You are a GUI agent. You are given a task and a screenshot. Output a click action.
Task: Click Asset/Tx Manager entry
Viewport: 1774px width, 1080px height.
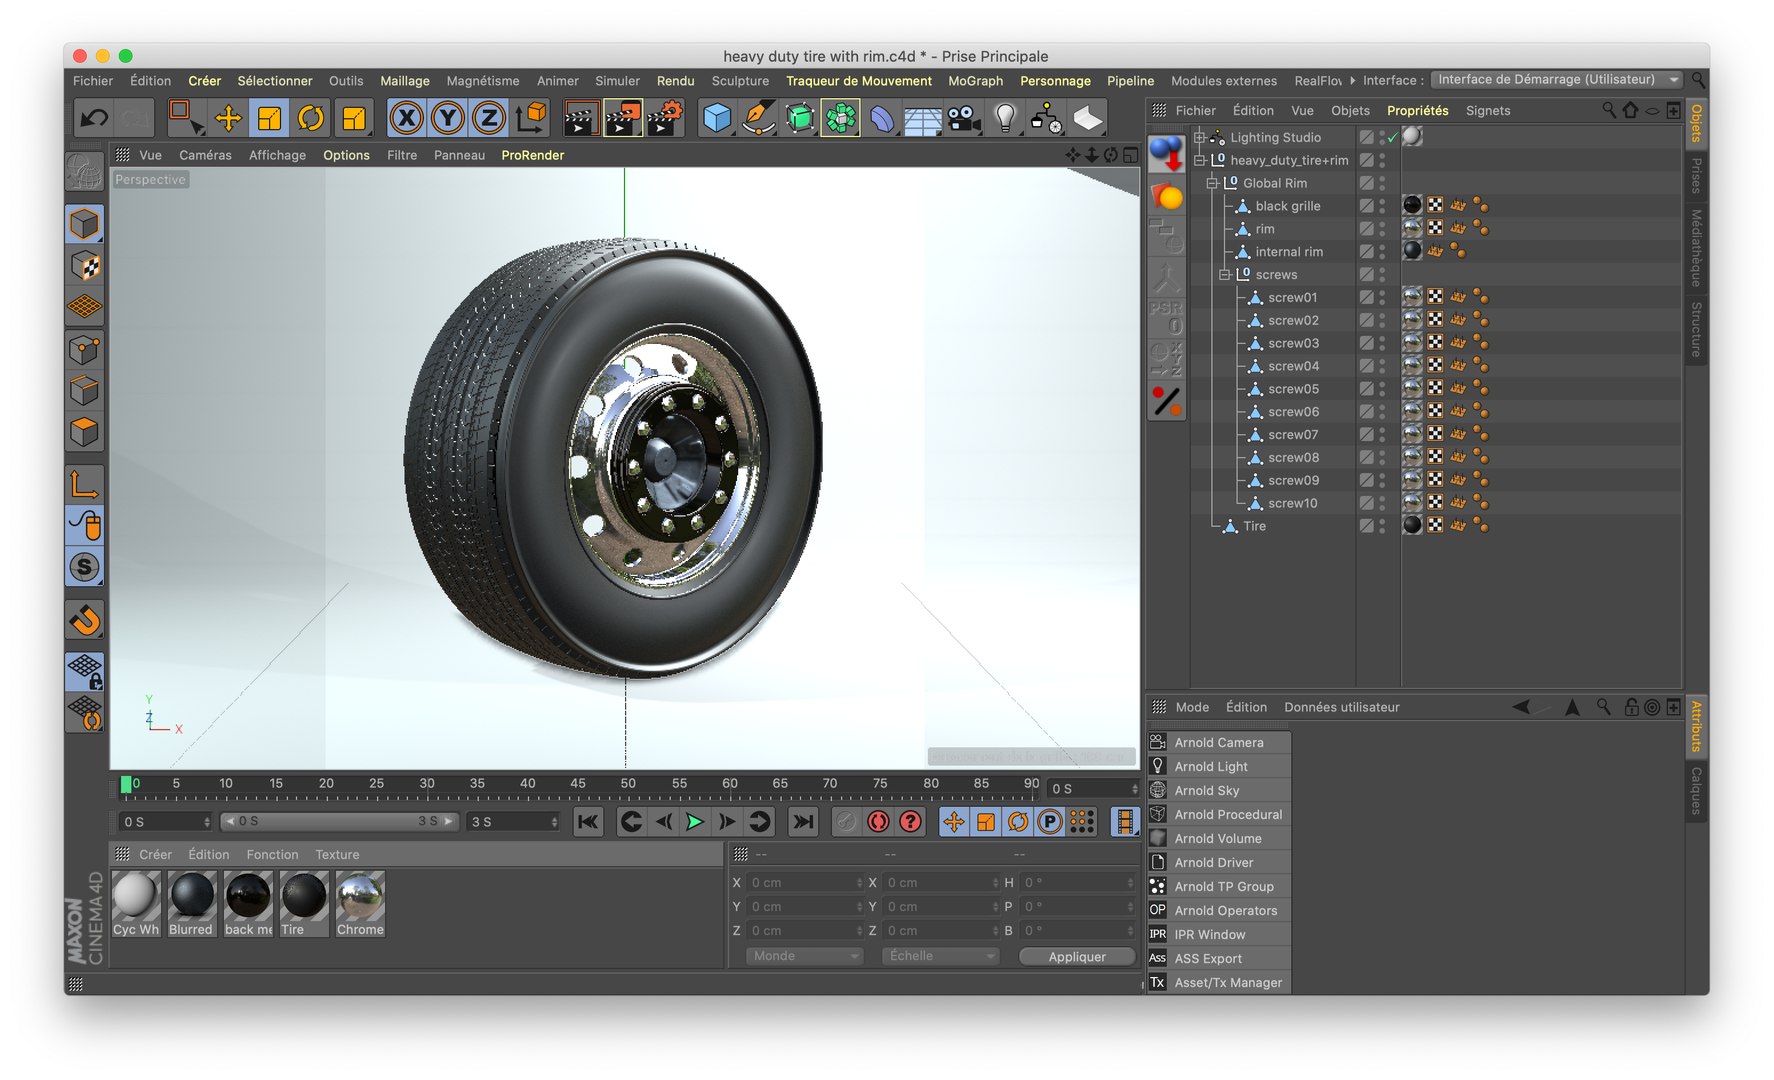click(1219, 983)
